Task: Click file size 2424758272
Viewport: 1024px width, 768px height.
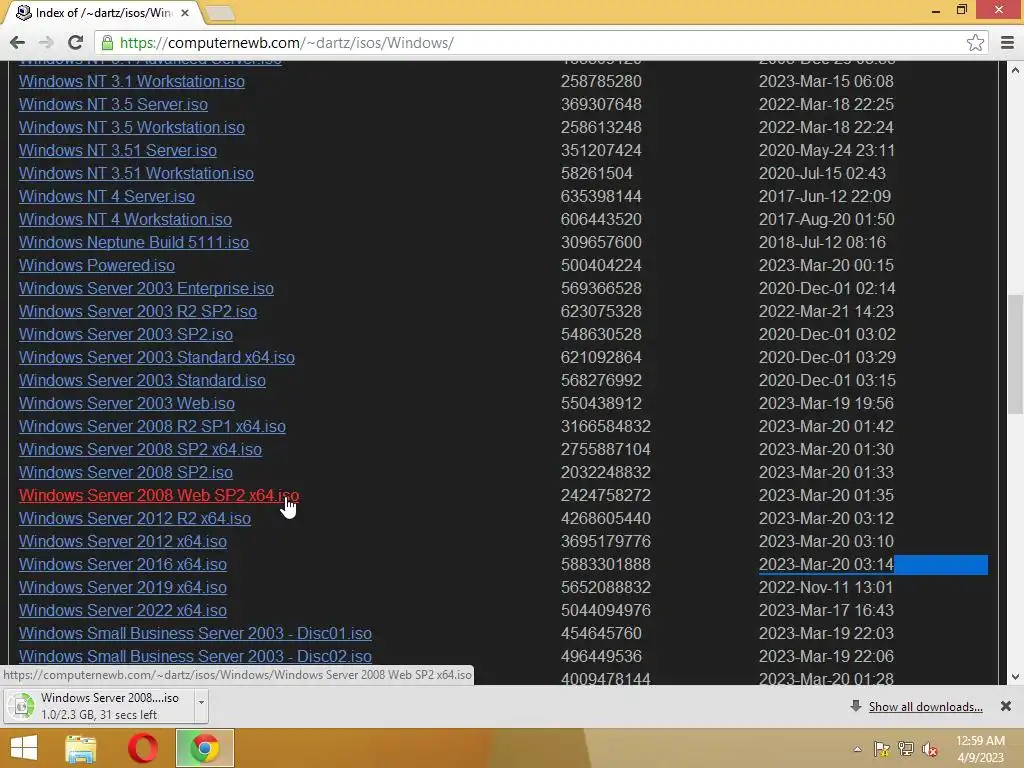Action: point(605,495)
